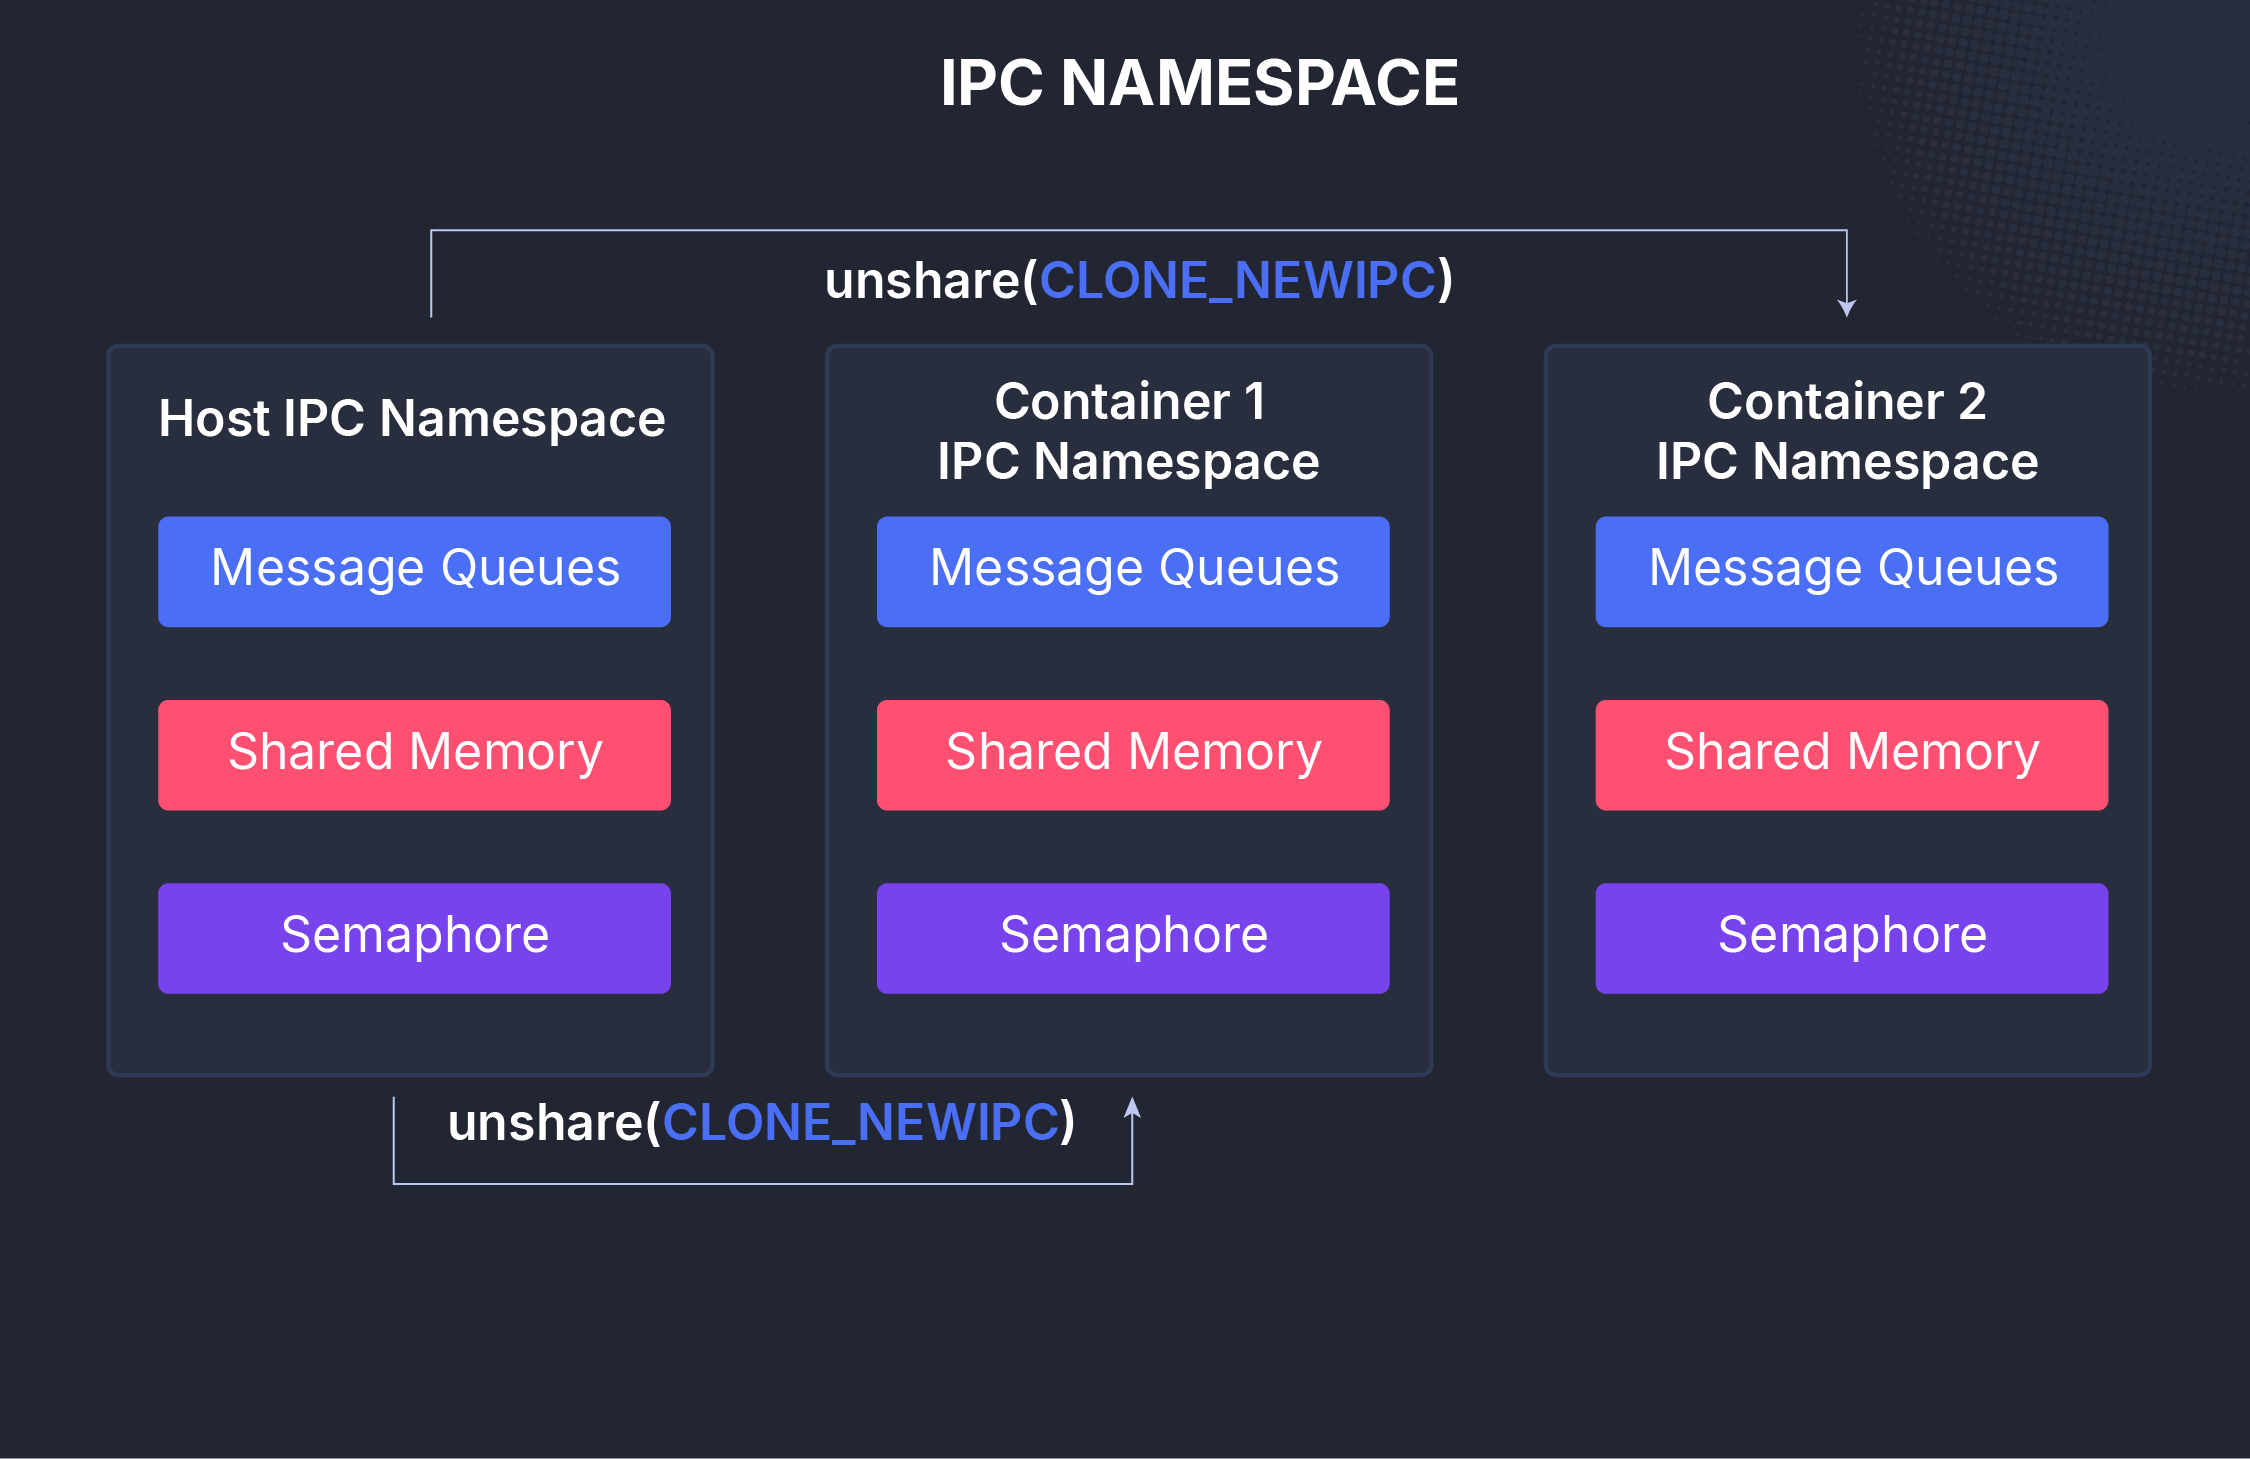The image size is (2250, 1459).
Task: Click the top unshare(CLONE_NEWIPC) label
Action: pos(1139,281)
